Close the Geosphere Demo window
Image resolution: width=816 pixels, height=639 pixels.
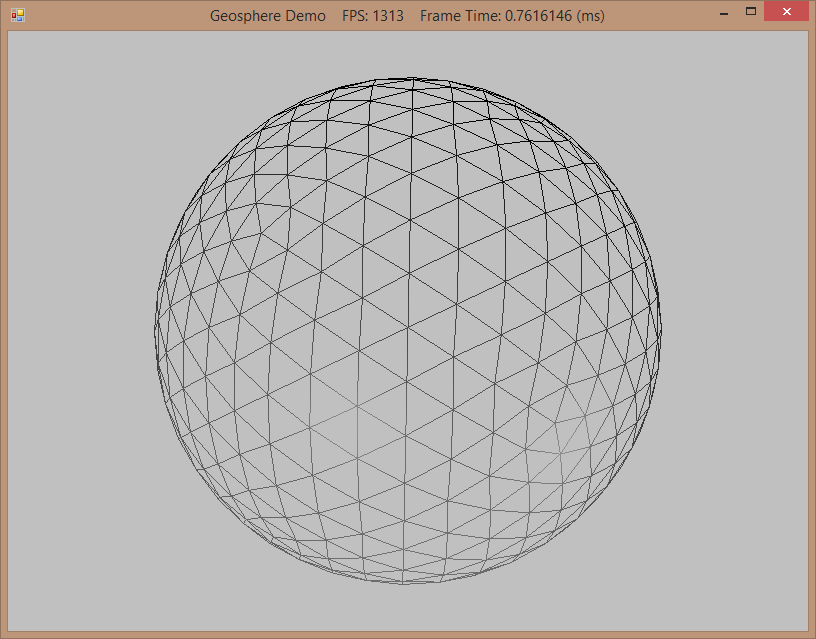[786, 13]
